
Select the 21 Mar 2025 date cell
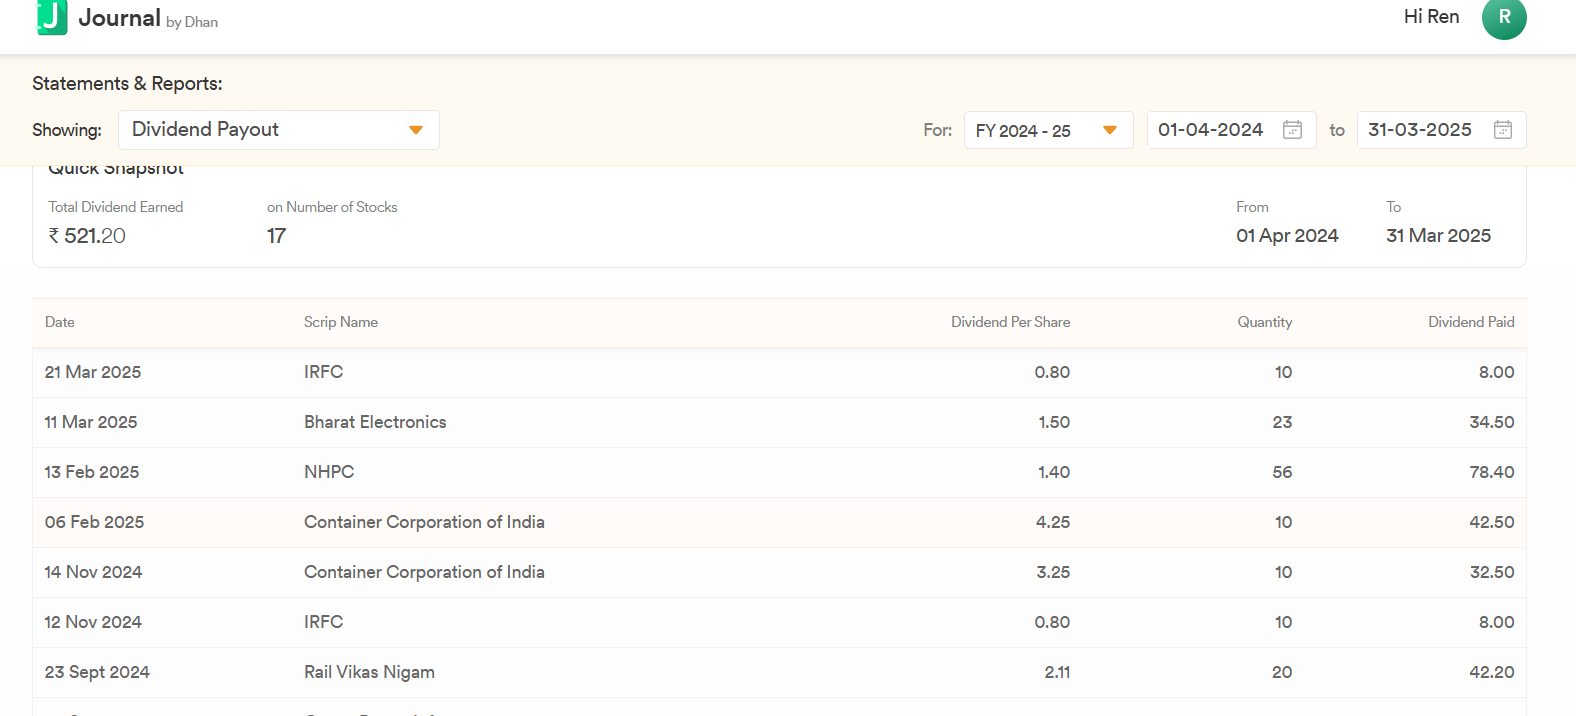pos(93,372)
